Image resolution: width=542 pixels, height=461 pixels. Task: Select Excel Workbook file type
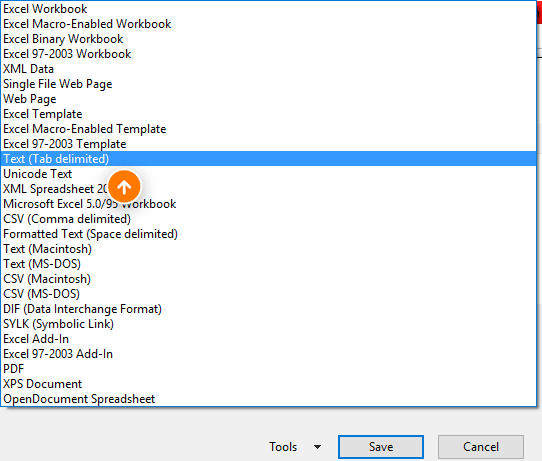coord(268,9)
